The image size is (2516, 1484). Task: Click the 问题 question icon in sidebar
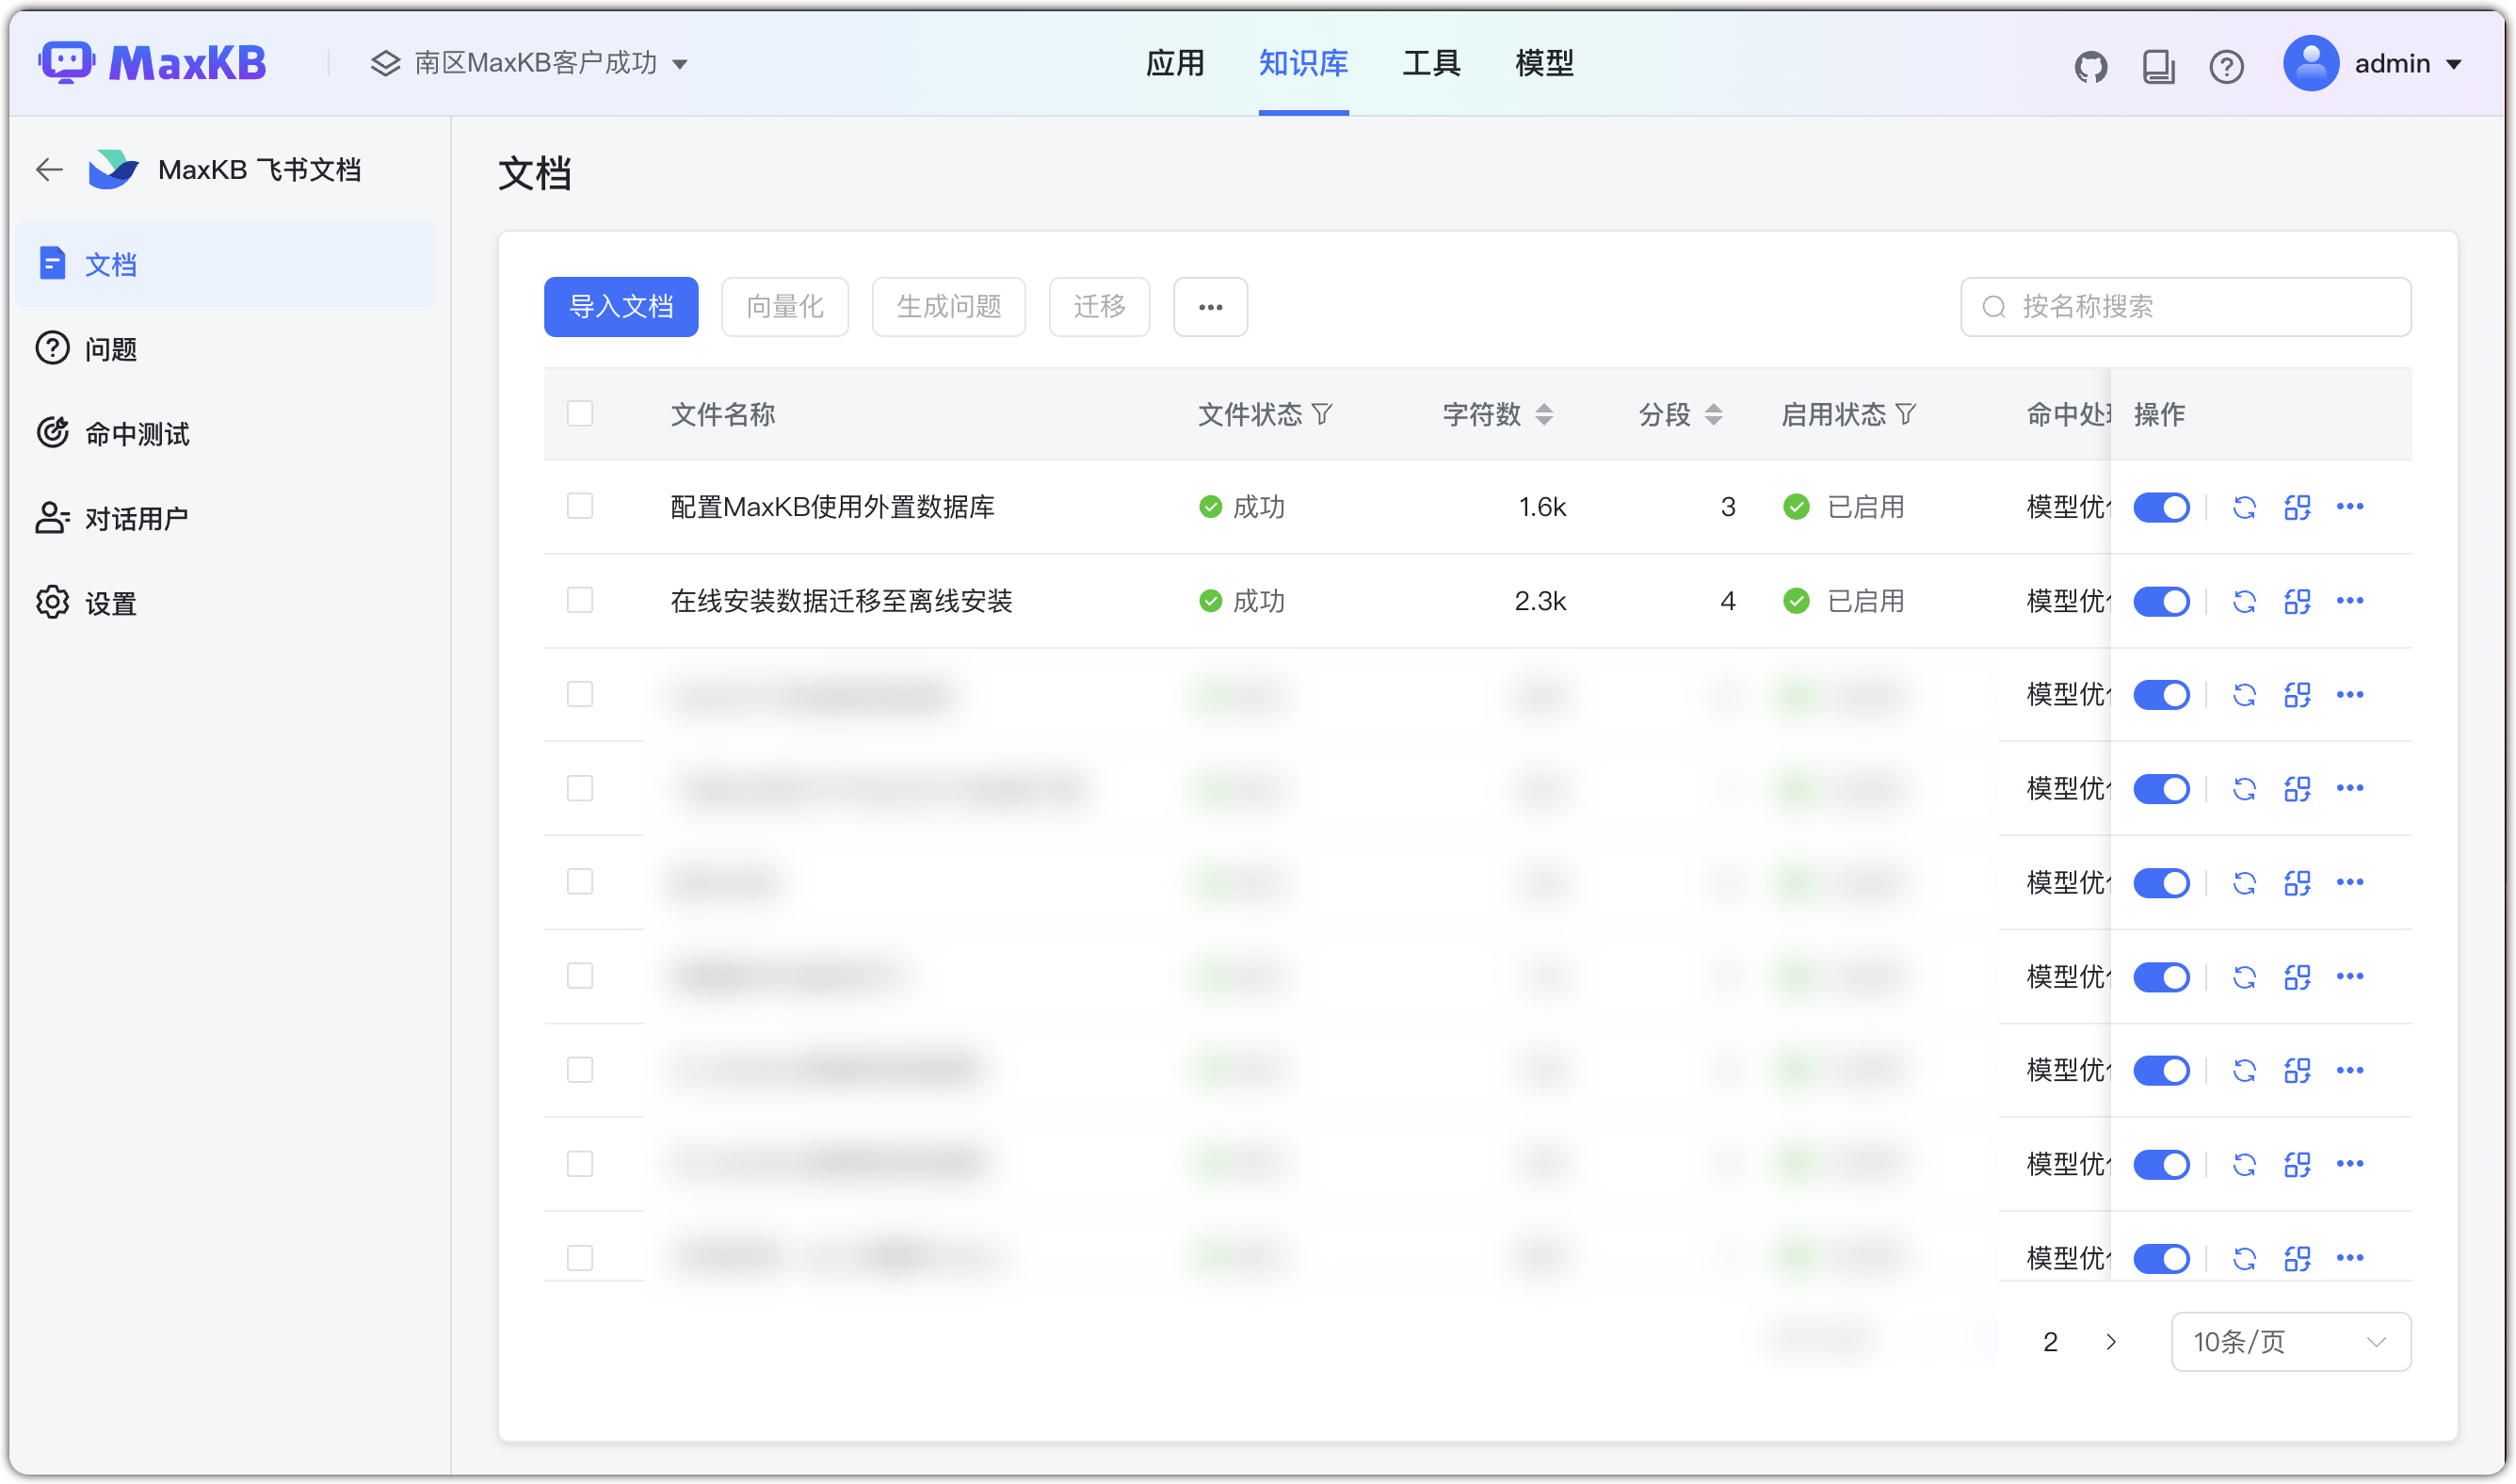tap(52, 348)
